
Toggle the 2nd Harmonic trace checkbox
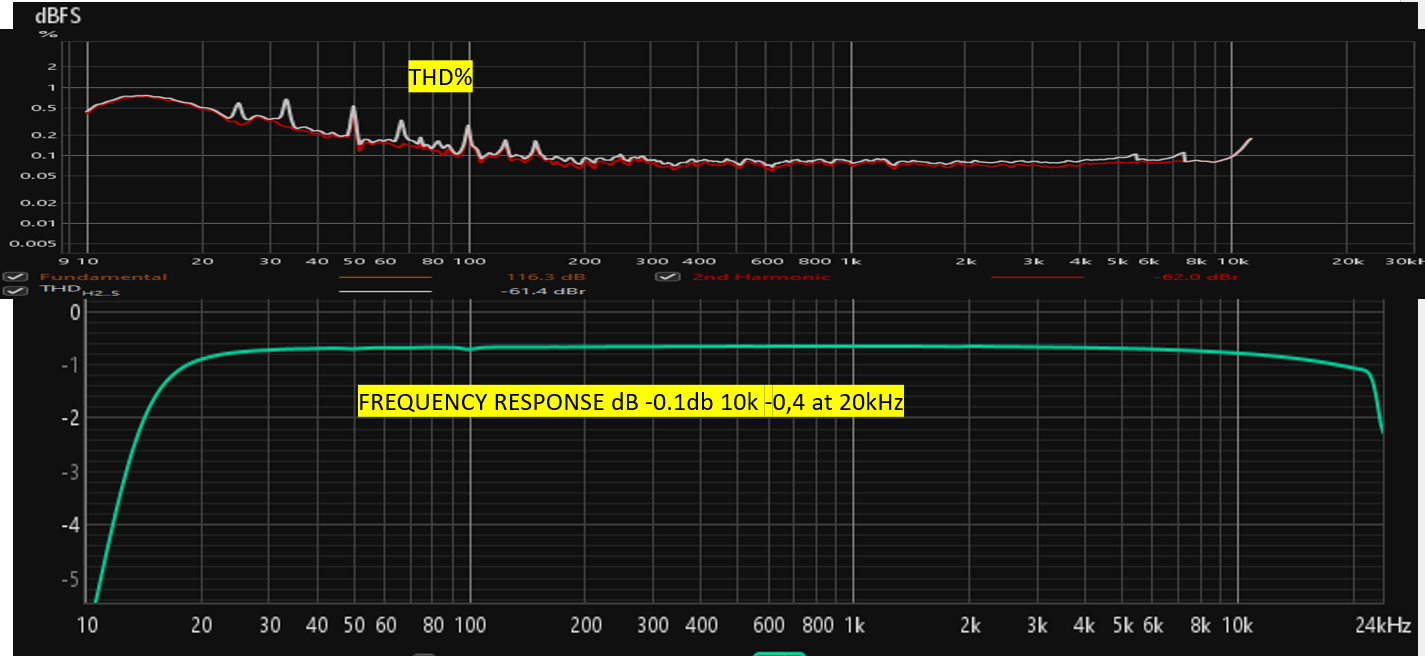pyautogui.click(x=668, y=277)
